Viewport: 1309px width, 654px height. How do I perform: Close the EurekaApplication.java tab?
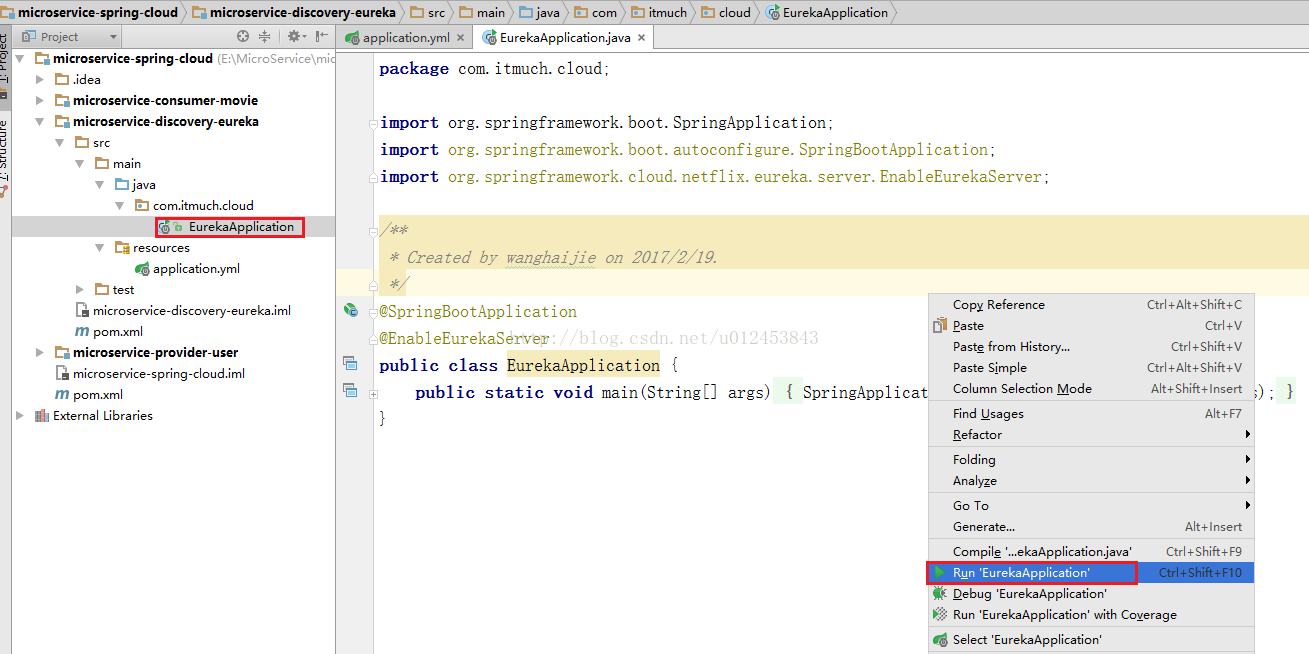point(642,38)
